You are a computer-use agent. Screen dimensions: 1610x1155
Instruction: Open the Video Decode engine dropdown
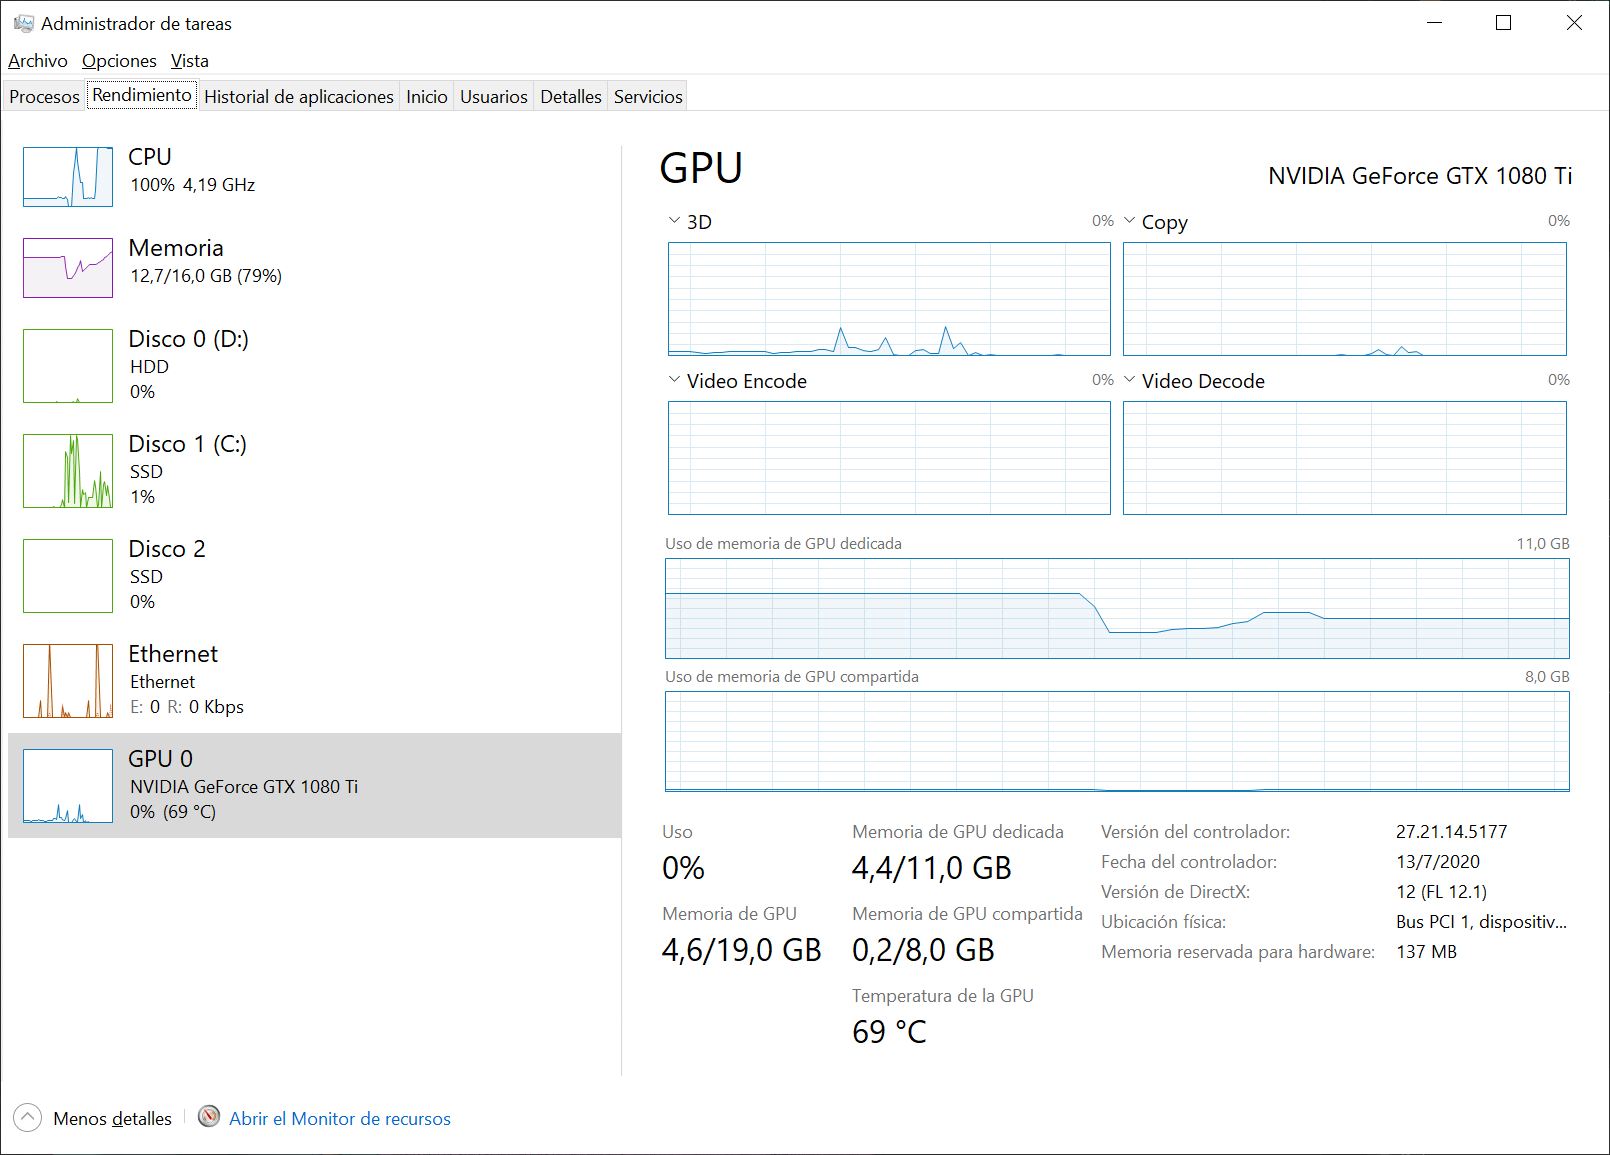tap(1130, 379)
